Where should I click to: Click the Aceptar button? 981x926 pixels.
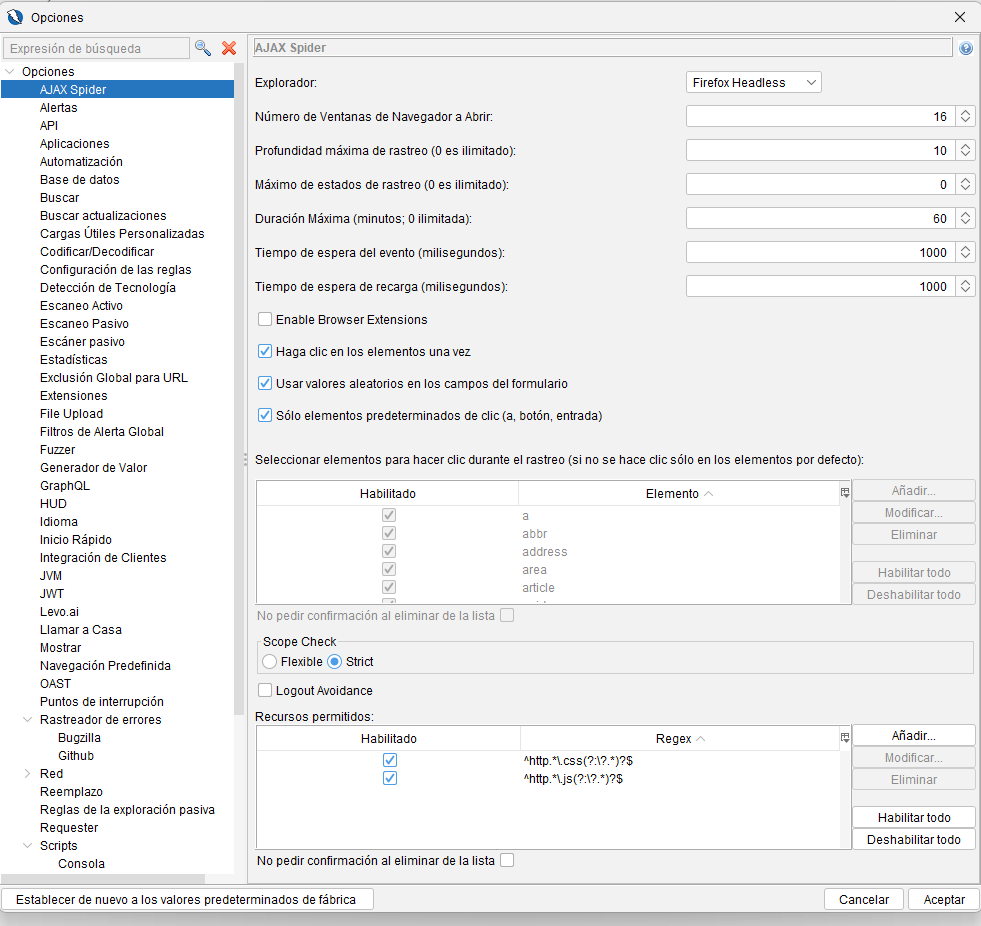click(x=943, y=899)
